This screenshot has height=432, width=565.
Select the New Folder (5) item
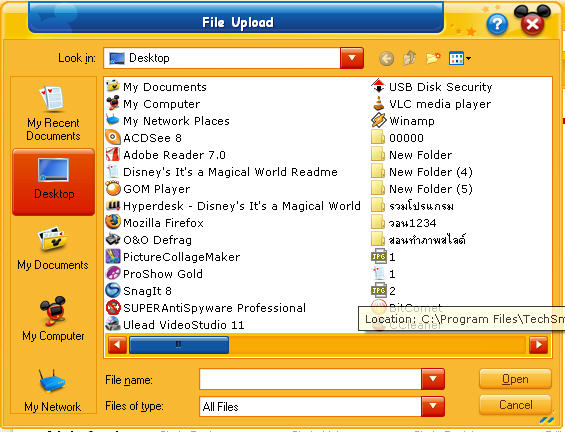422,189
